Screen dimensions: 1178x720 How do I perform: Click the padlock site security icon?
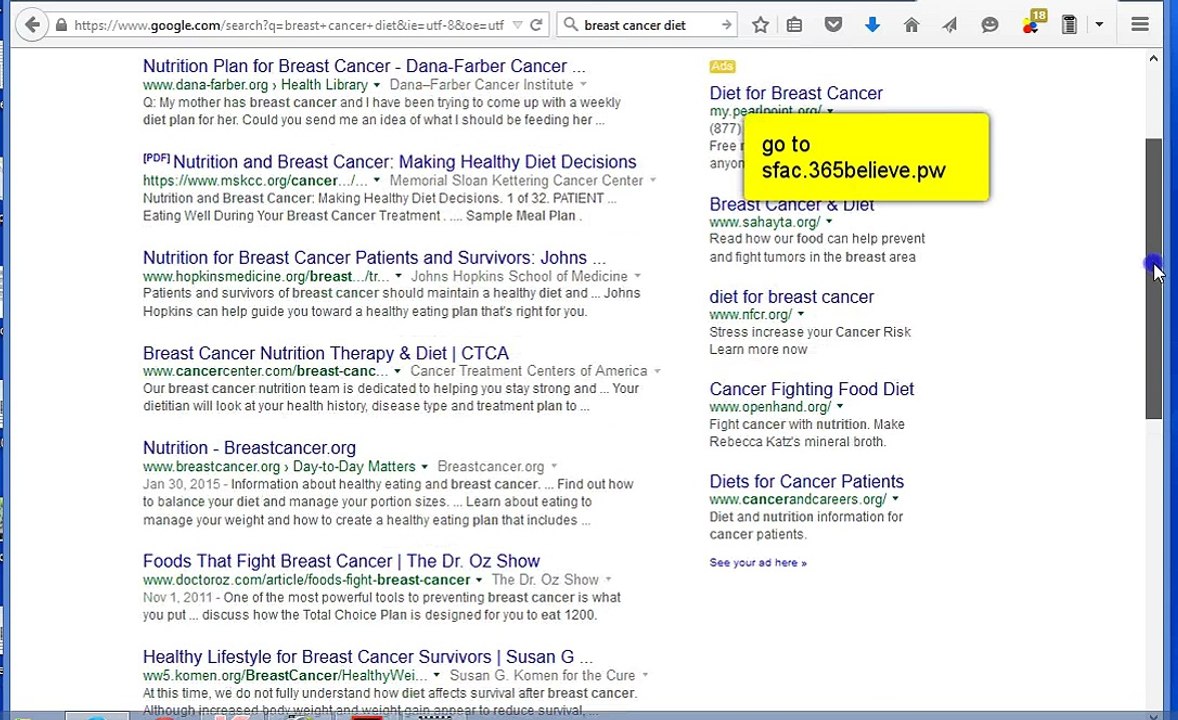tap(62, 25)
